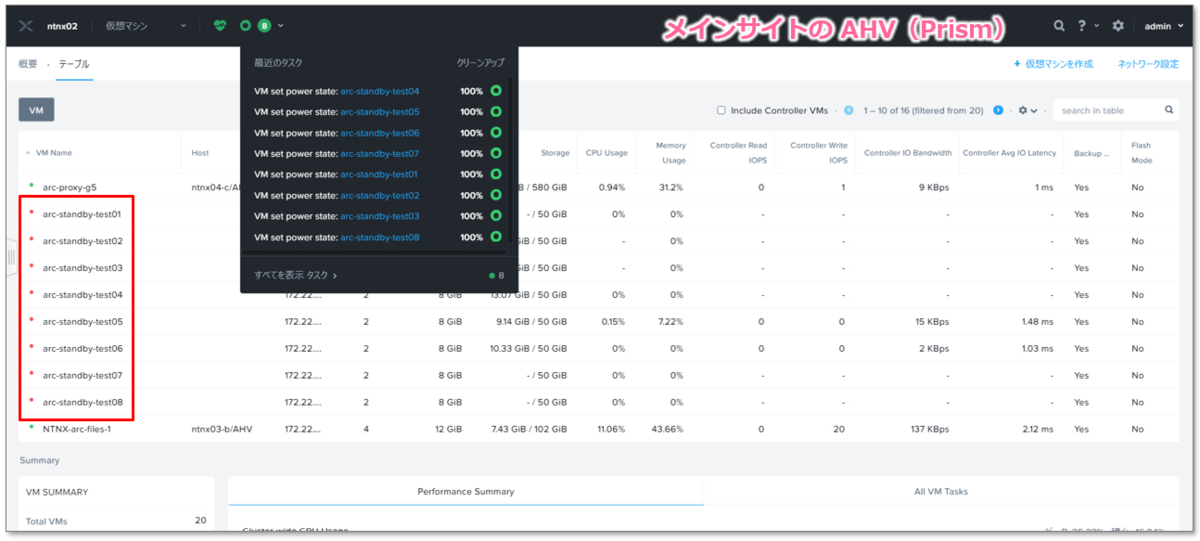The width and height of the screenshot is (1200, 541).
Task: Sort by VM Name column header
Action: (54, 153)
